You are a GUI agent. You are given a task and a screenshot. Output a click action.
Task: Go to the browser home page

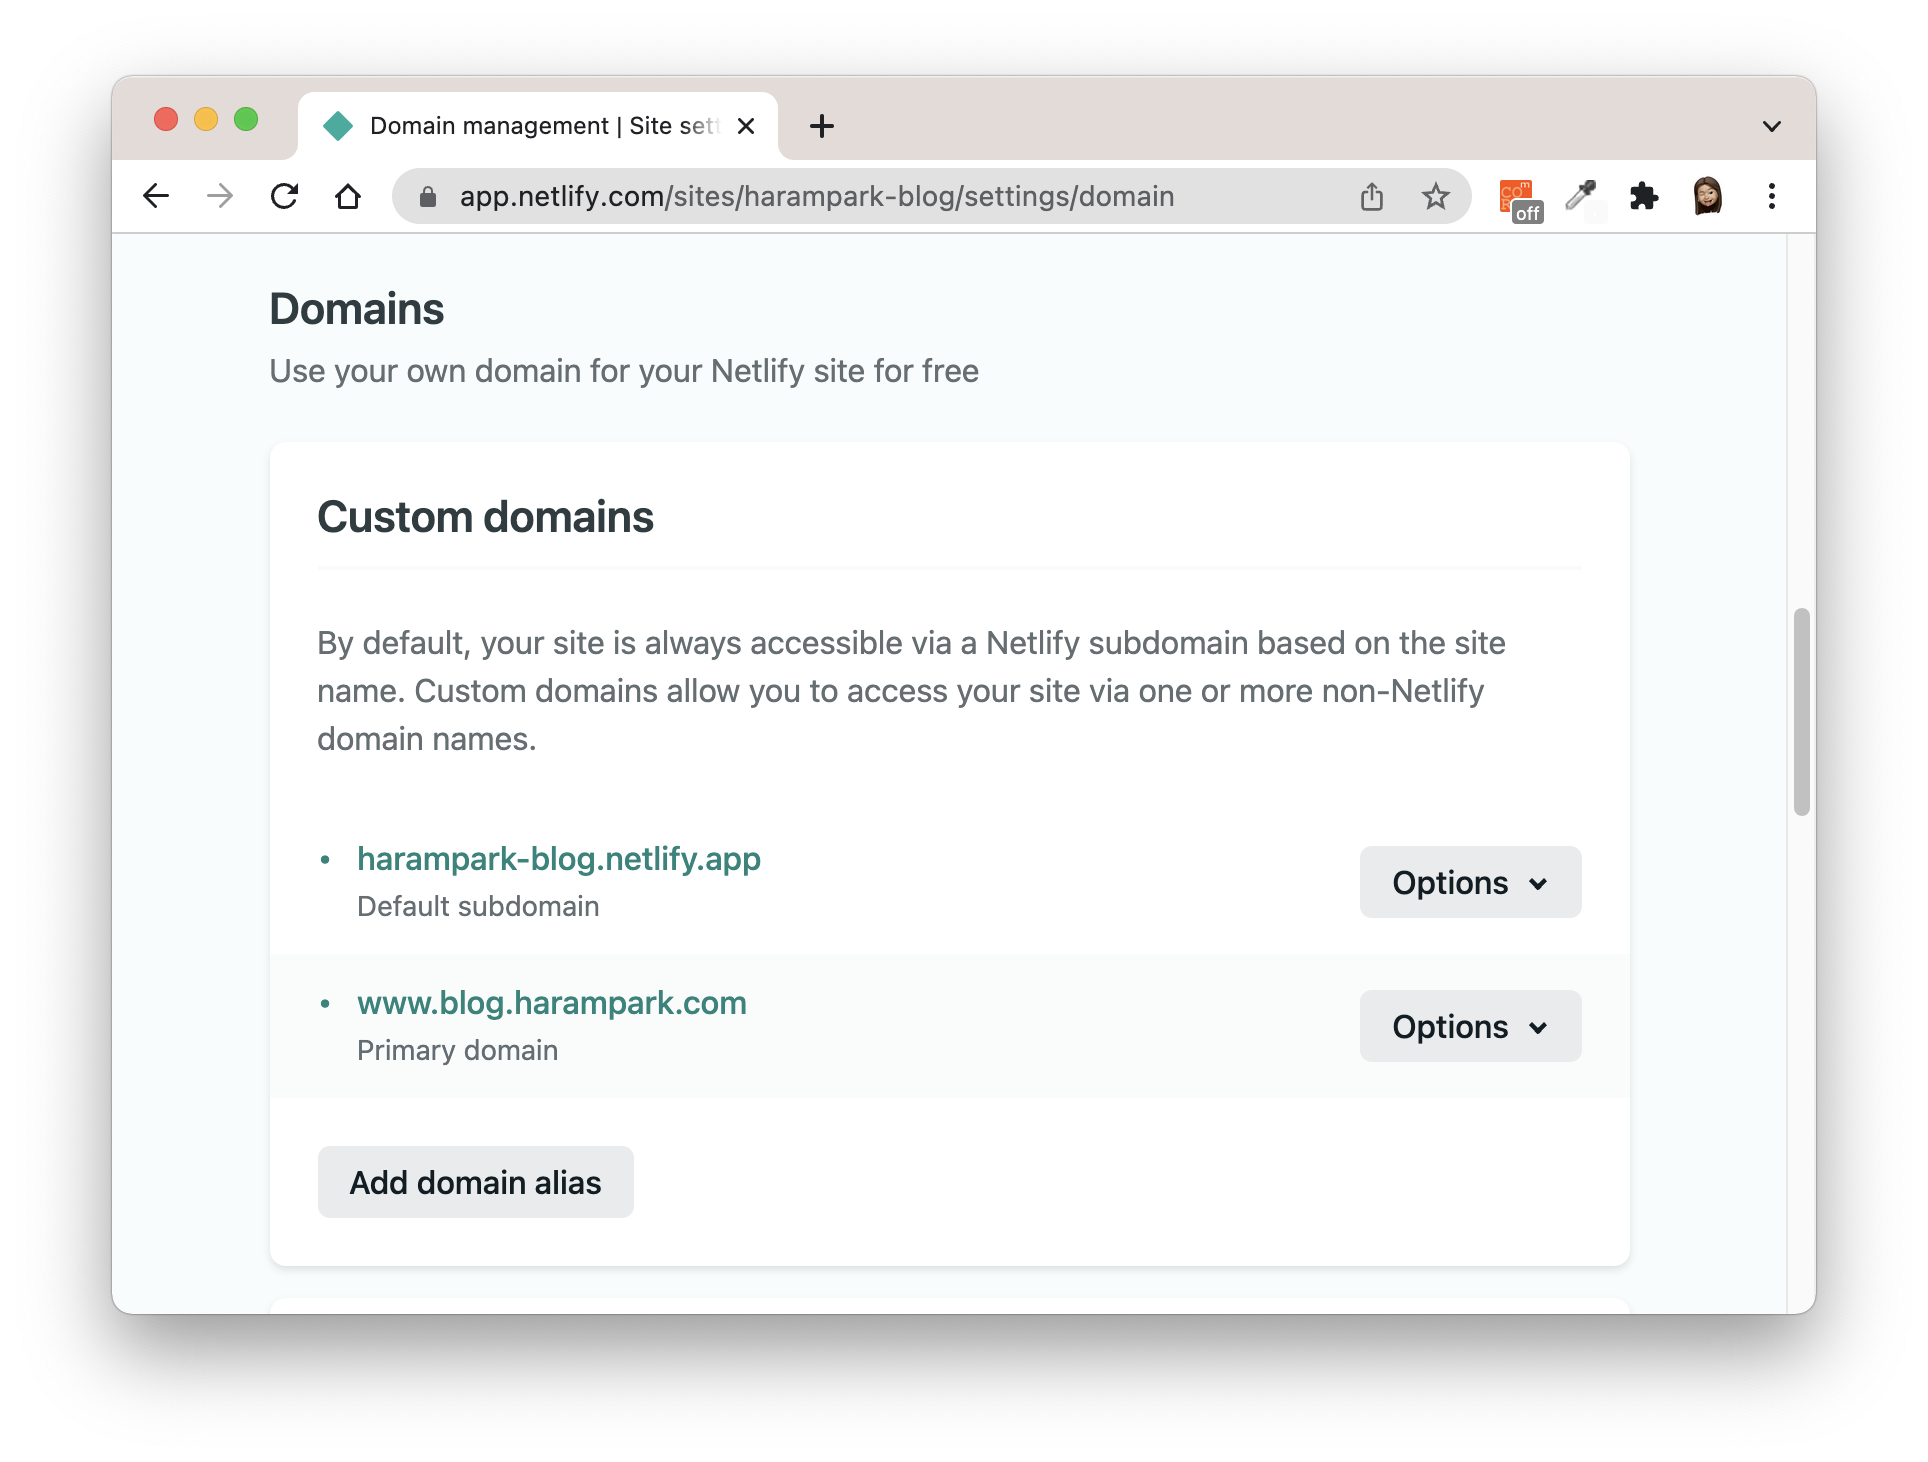click(x=348, y=196)
